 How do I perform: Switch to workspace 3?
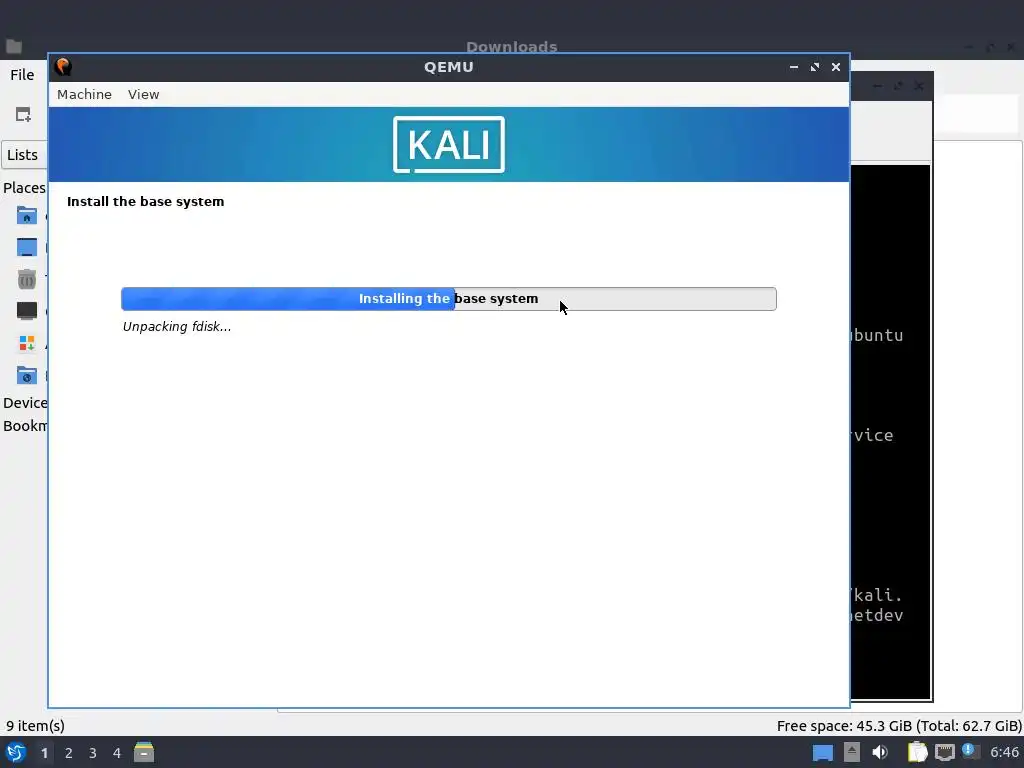(93, 753)
